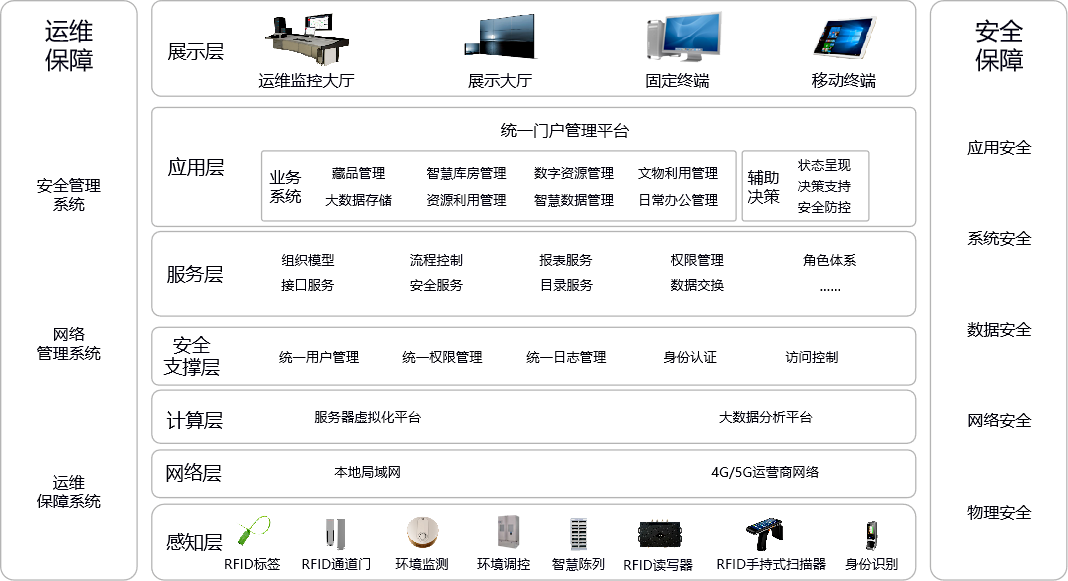Click 应用安全 in right panel
This screenshot has width=1068, height=581.
tap(999, 148)
